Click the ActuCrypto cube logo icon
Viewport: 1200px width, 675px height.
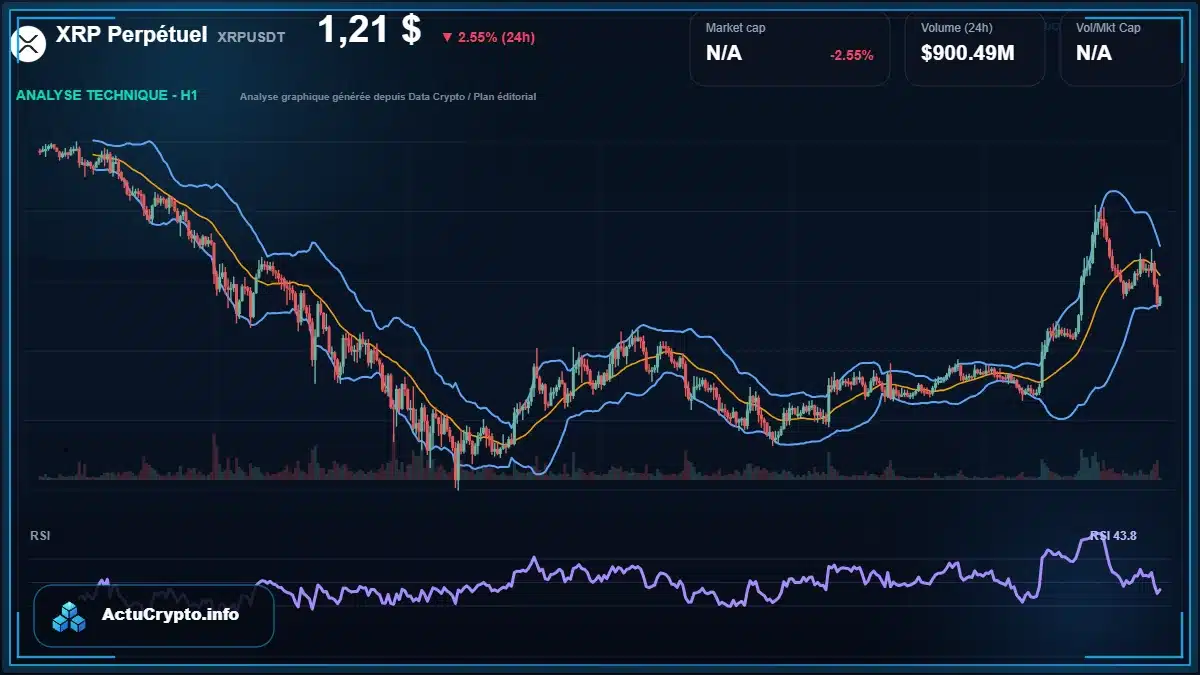click(x=70, y=617)
